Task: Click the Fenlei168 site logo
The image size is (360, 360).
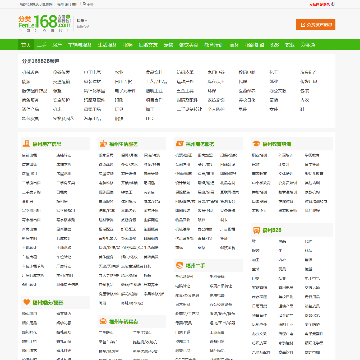Action: click(x=45, y=22)
